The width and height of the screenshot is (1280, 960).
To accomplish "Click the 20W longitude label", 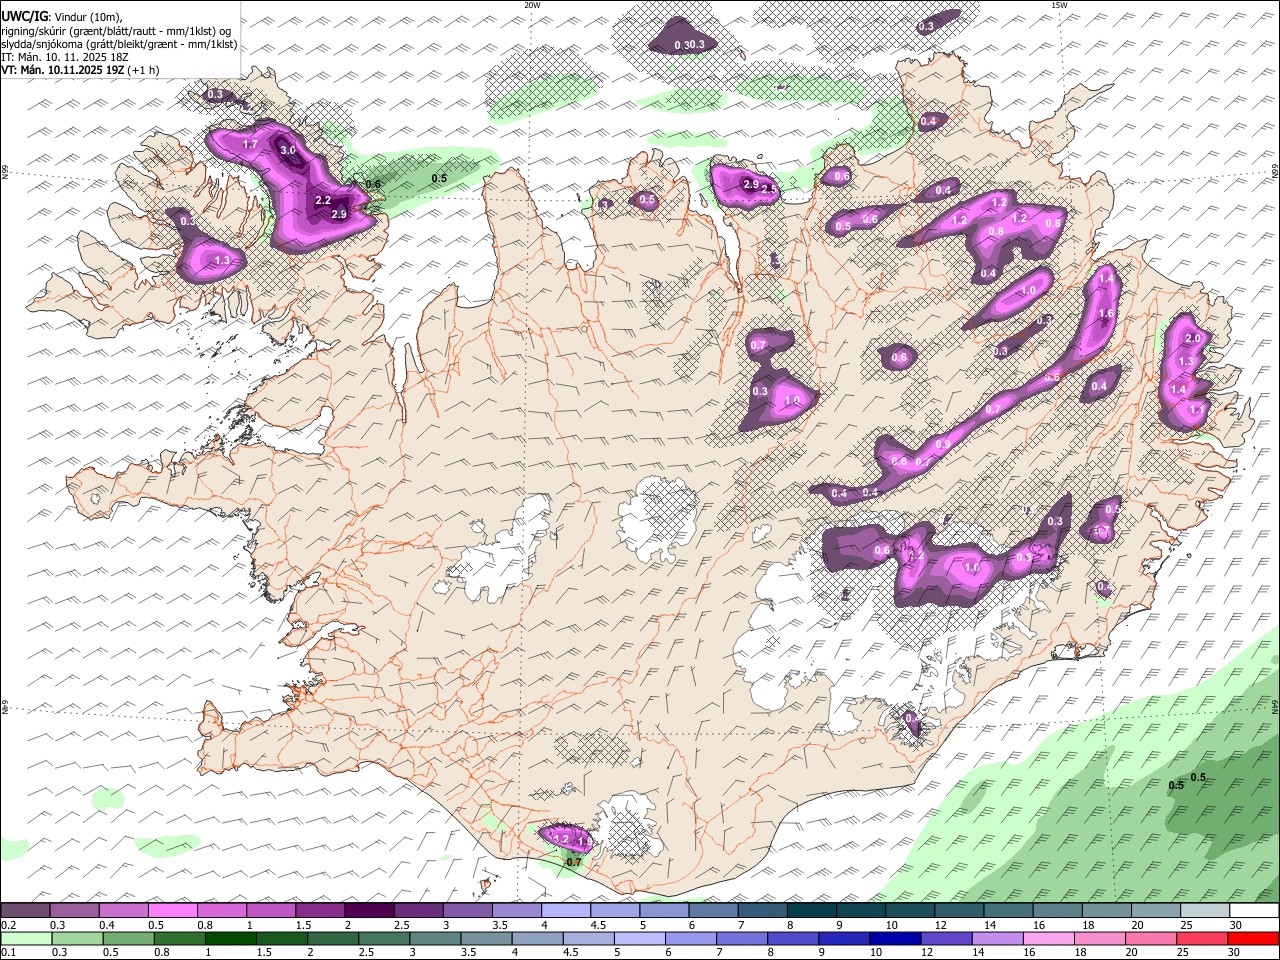I will (x=532, y=5).
